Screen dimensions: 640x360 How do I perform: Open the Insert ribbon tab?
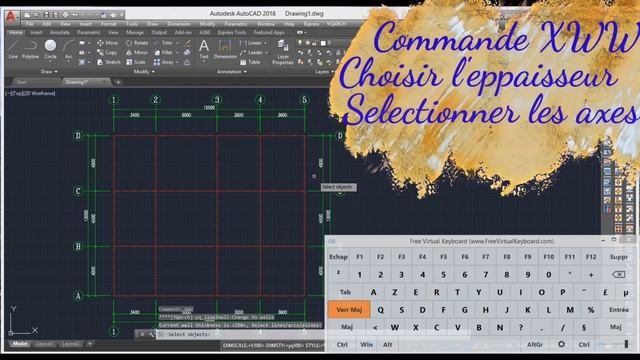pos(36,33)
